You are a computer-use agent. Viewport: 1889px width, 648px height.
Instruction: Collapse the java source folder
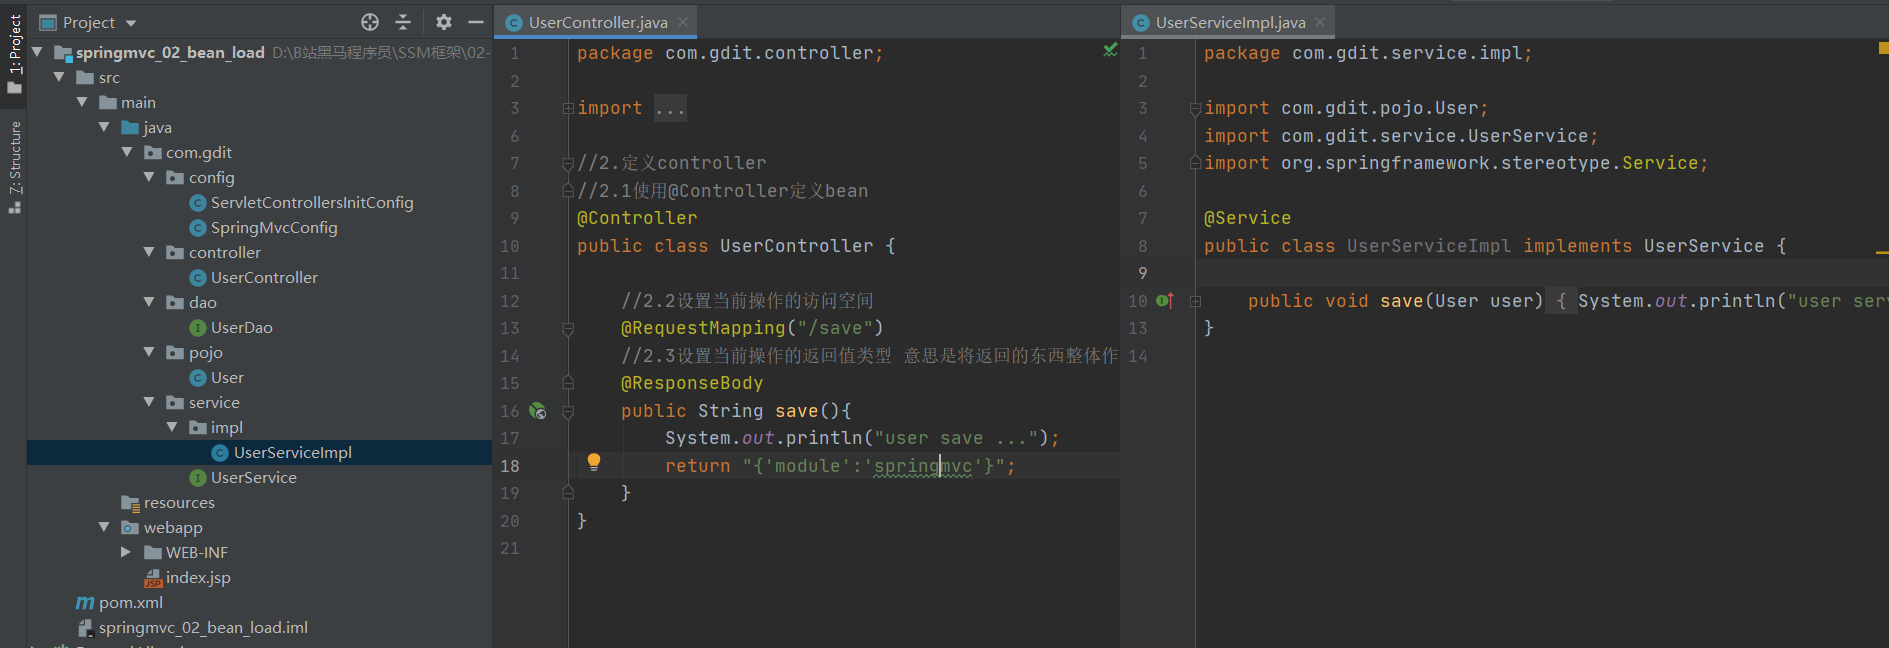pyautogui.click(x=104, y=127)
